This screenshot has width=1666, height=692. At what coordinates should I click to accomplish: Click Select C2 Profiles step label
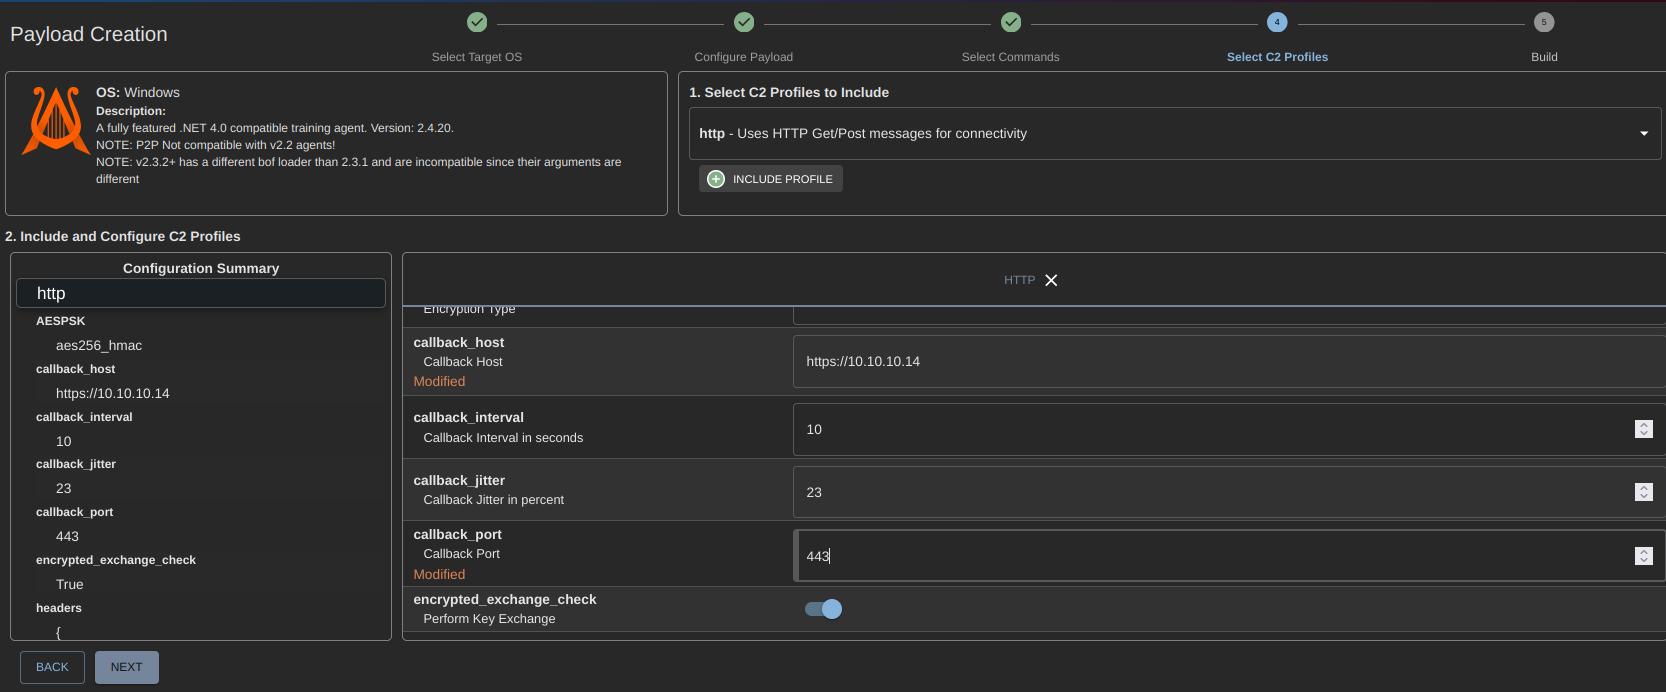point(1277,57)
